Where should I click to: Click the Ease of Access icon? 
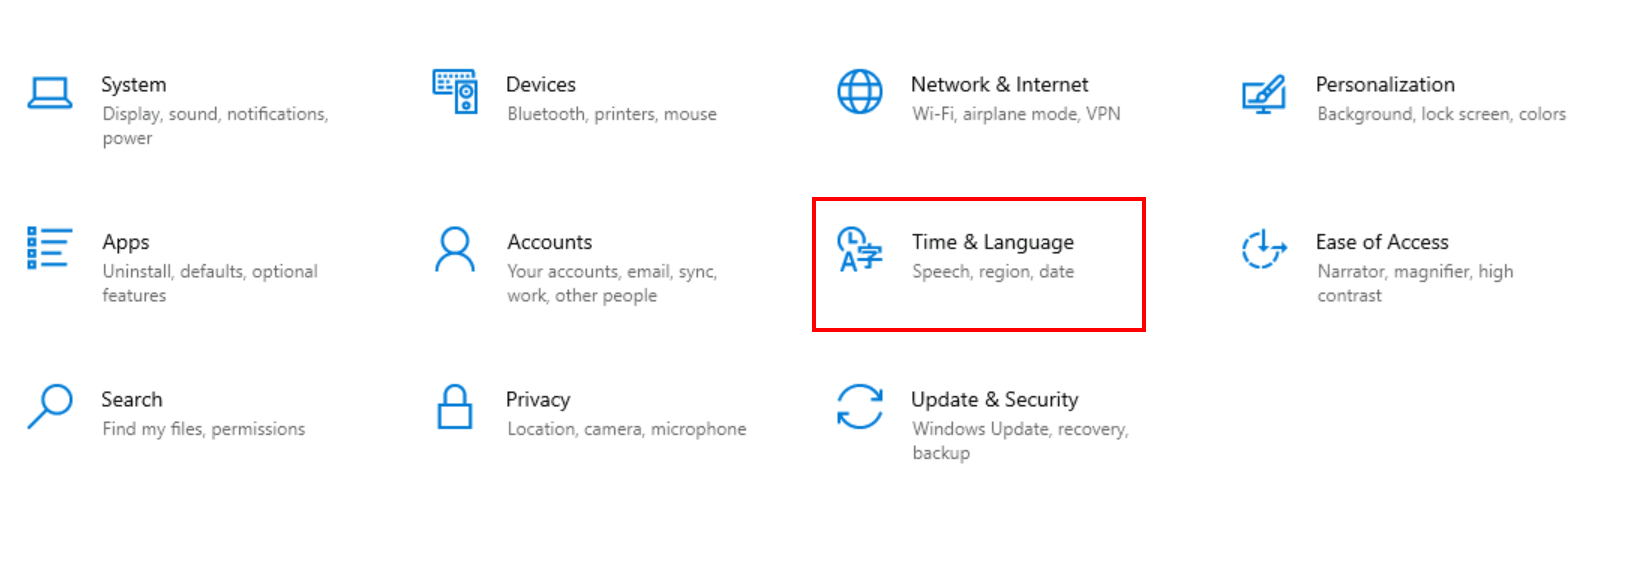[x=1264, y=249]
